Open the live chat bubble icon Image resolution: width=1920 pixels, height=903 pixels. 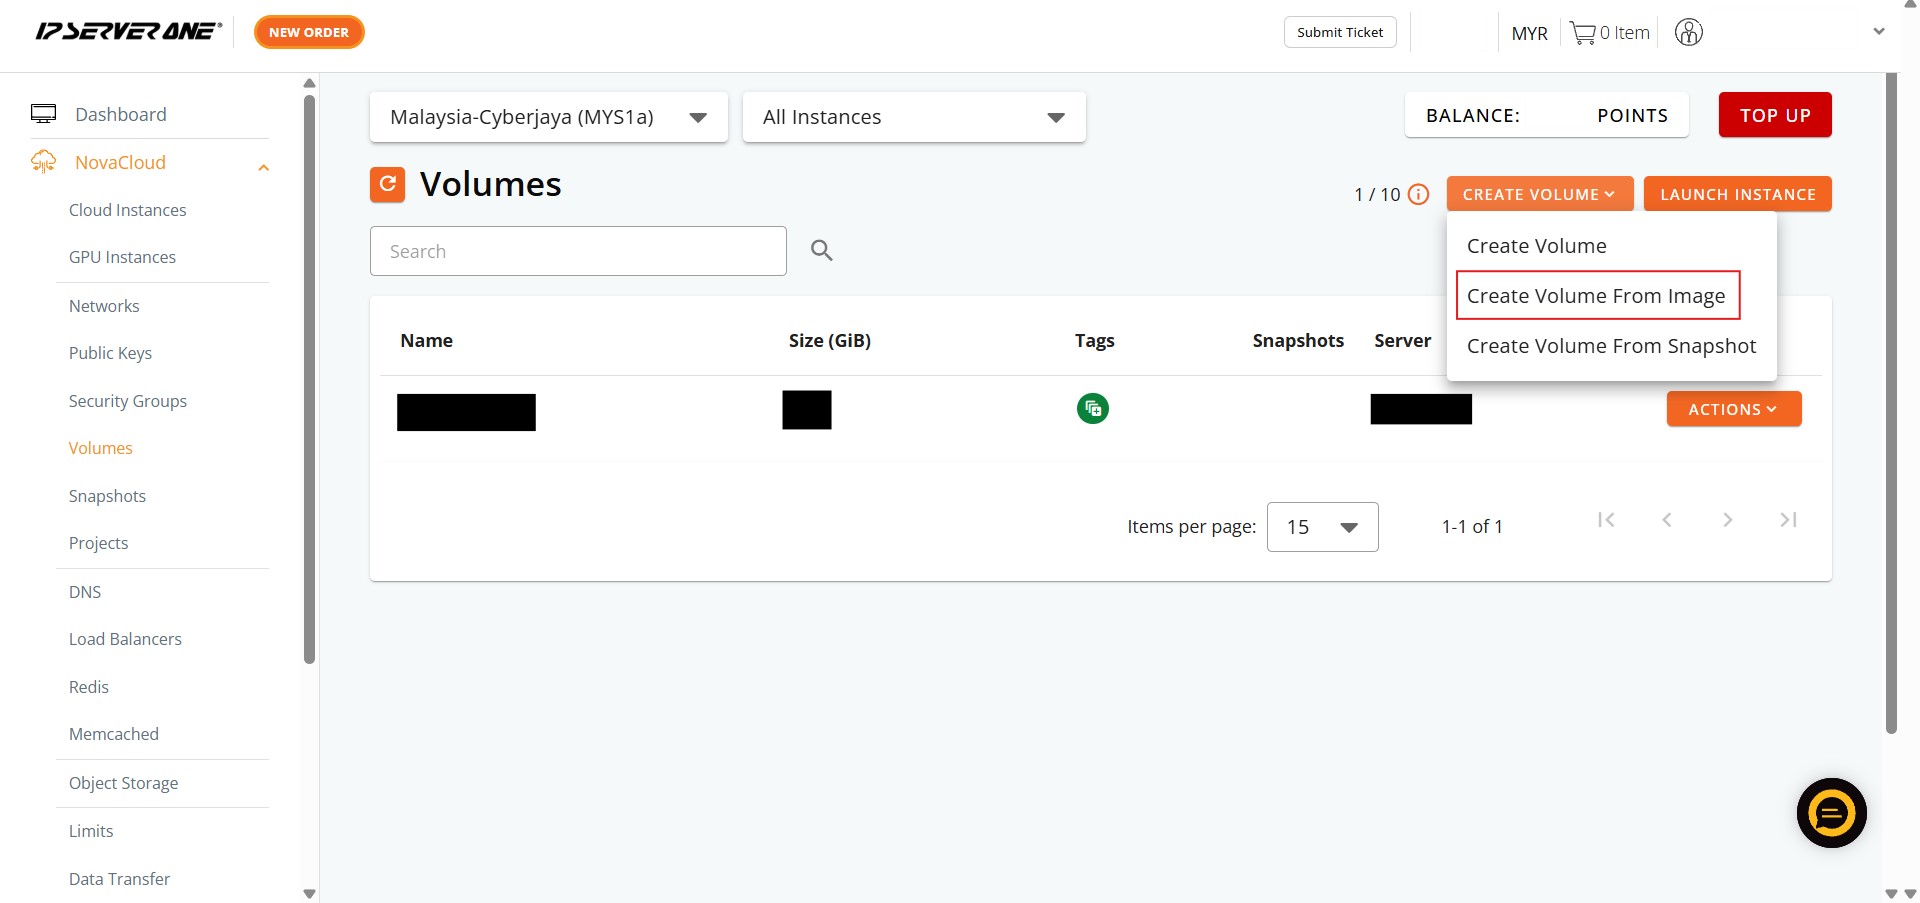[1831, 813]
